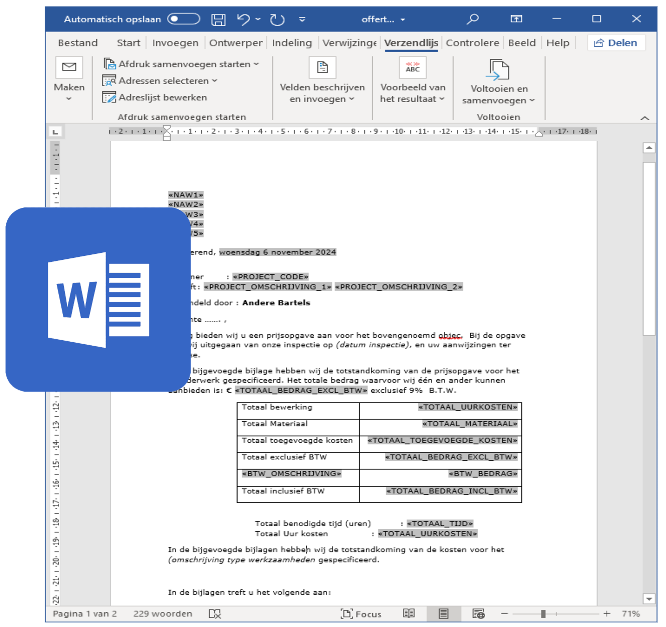Switch to Web Layout view icon
Screen dimensions: 666x627
pos(478,614)
